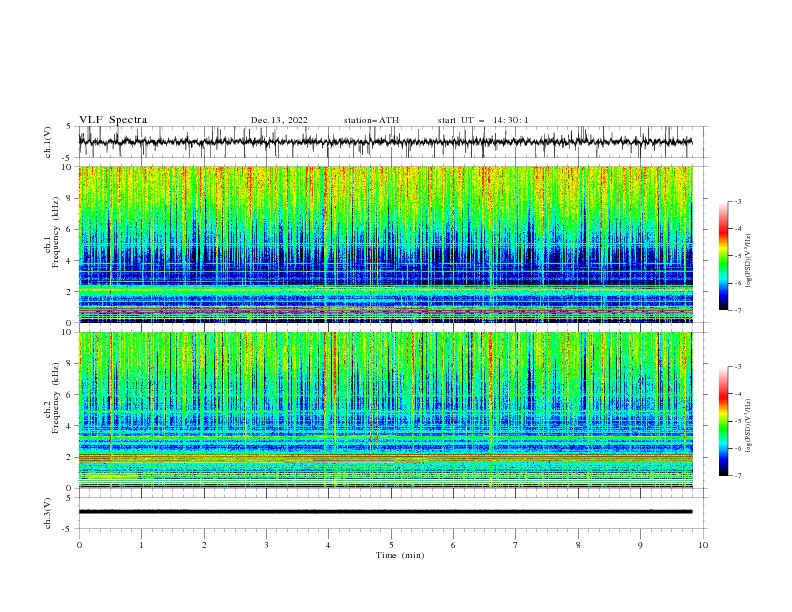Click the "-5" tick of the ch.3(V) axis
The height and width of the screenshot is (612, 792).
[67, 529]
